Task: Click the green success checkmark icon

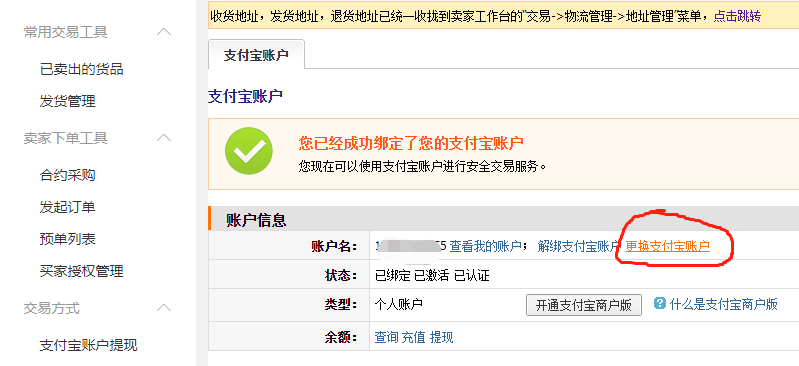Action: tap(249, 151)
